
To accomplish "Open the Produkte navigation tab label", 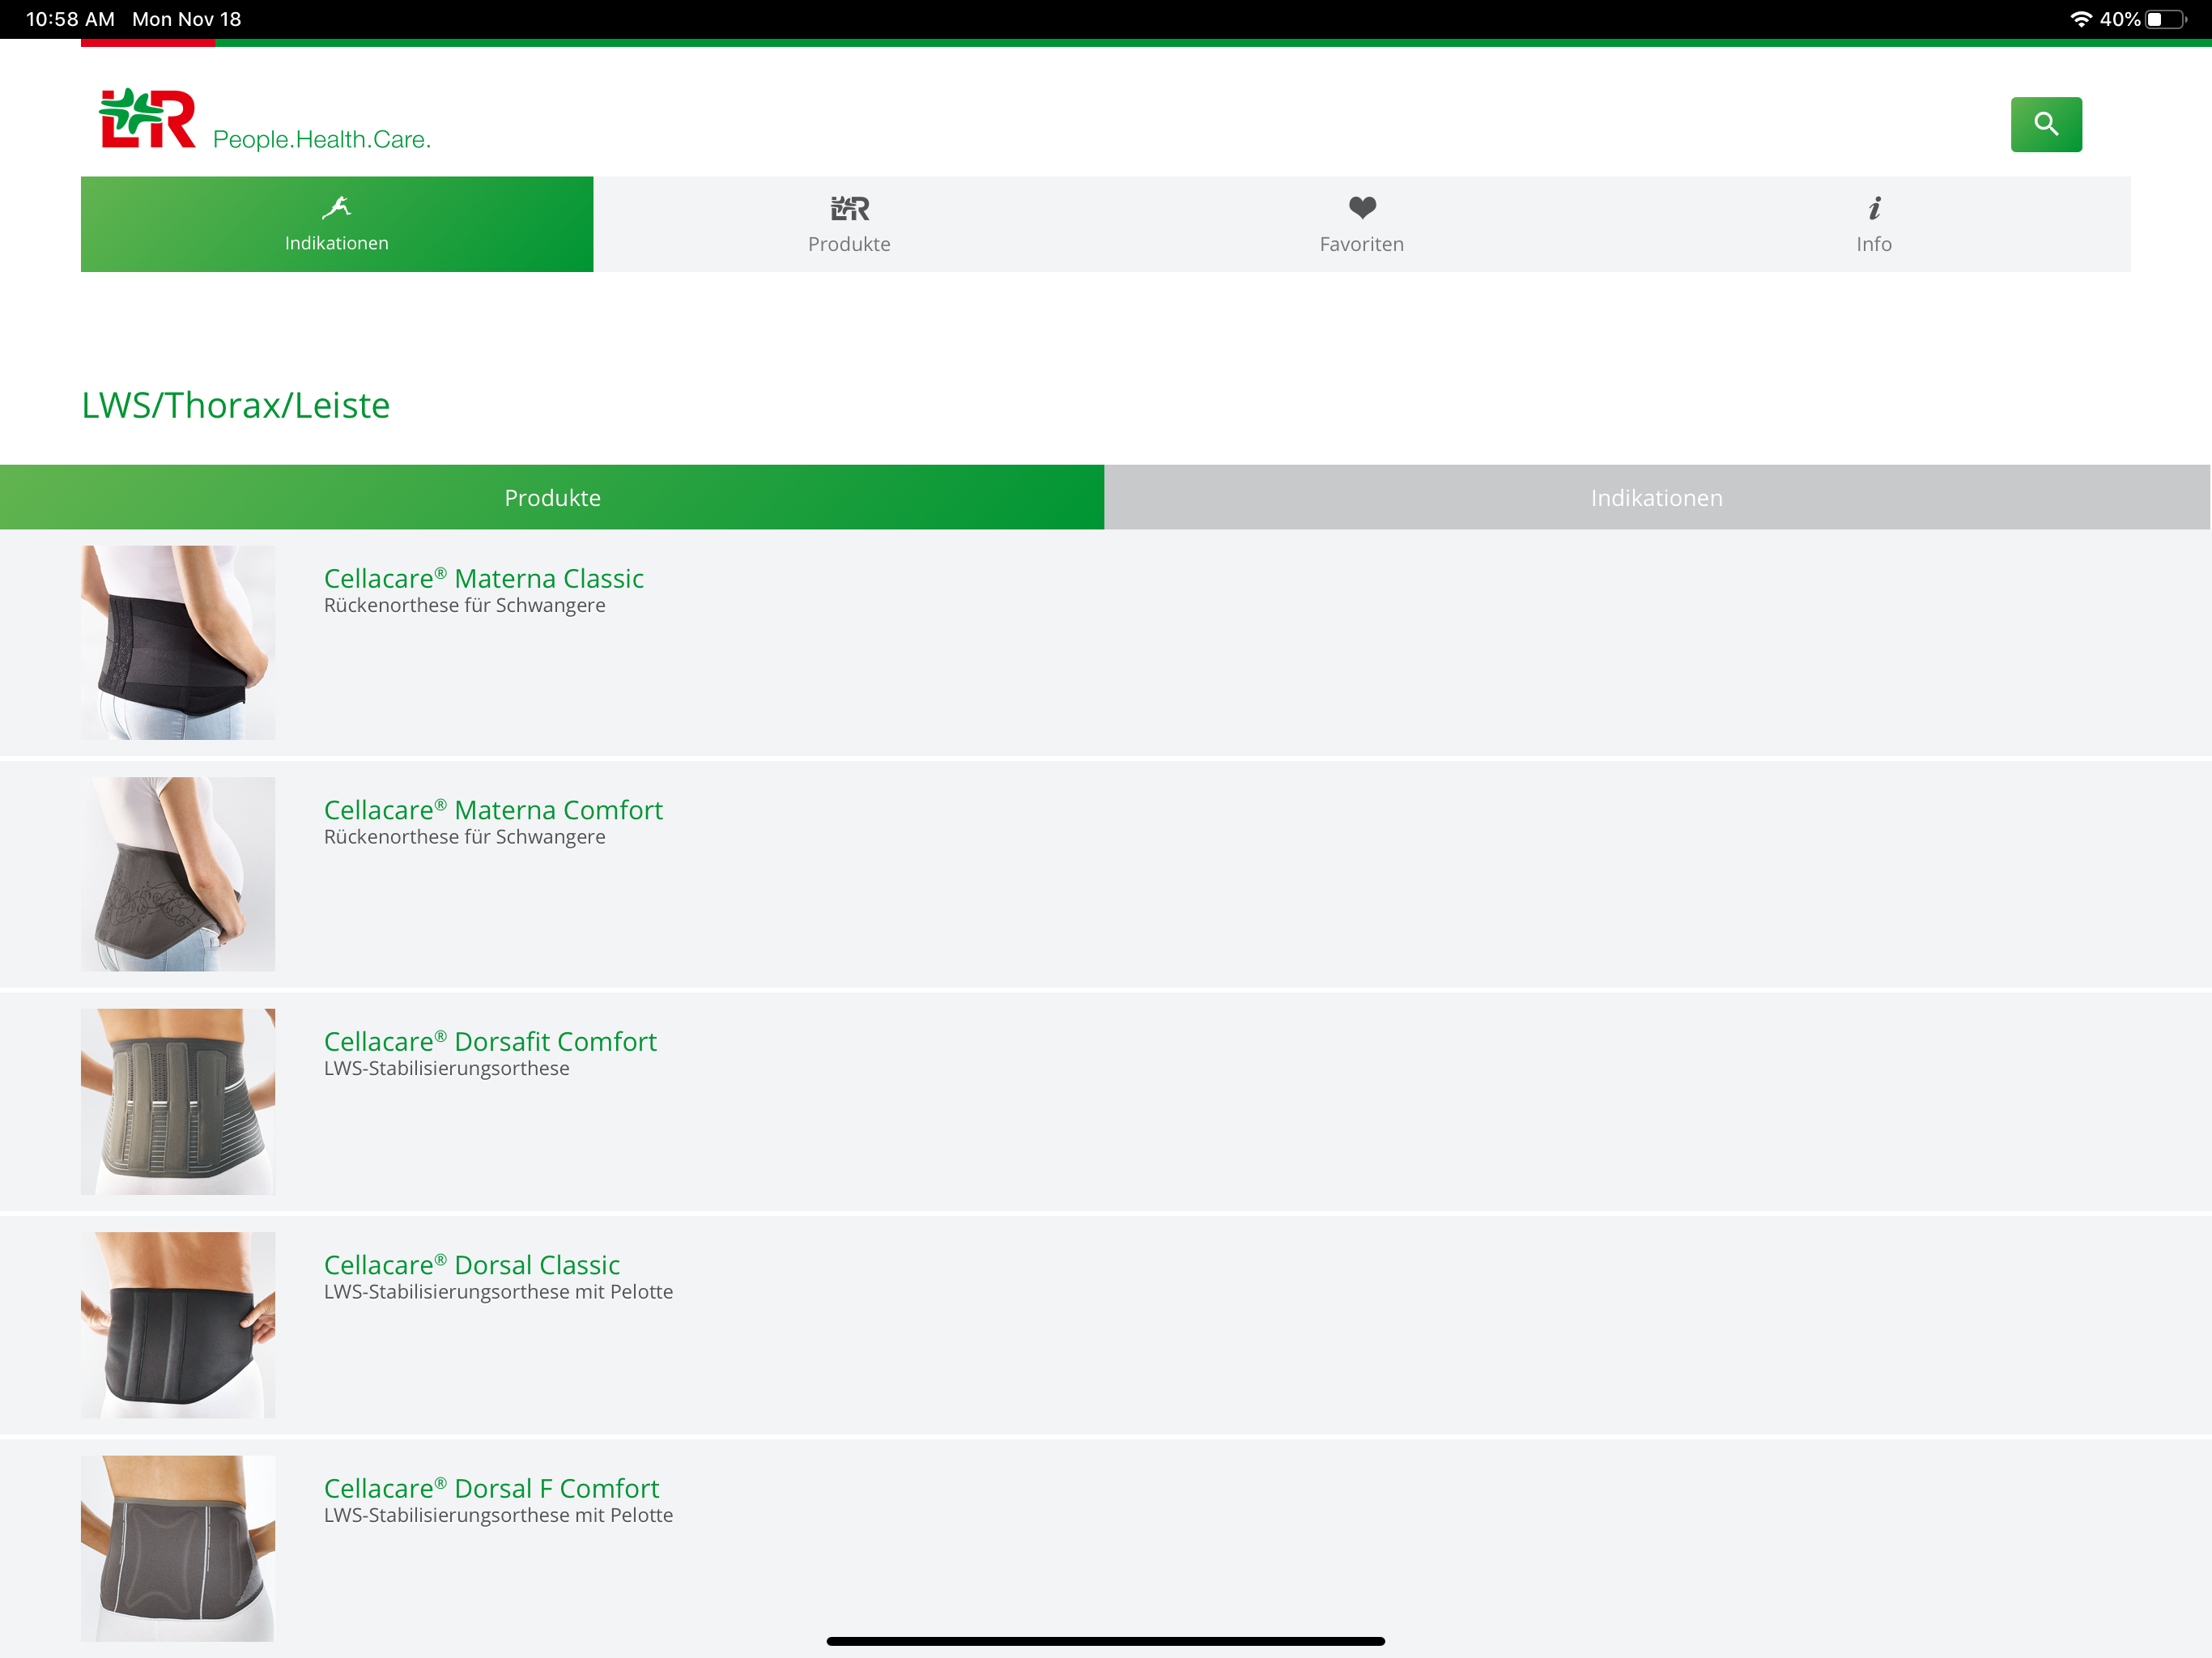I will [849, 244].
